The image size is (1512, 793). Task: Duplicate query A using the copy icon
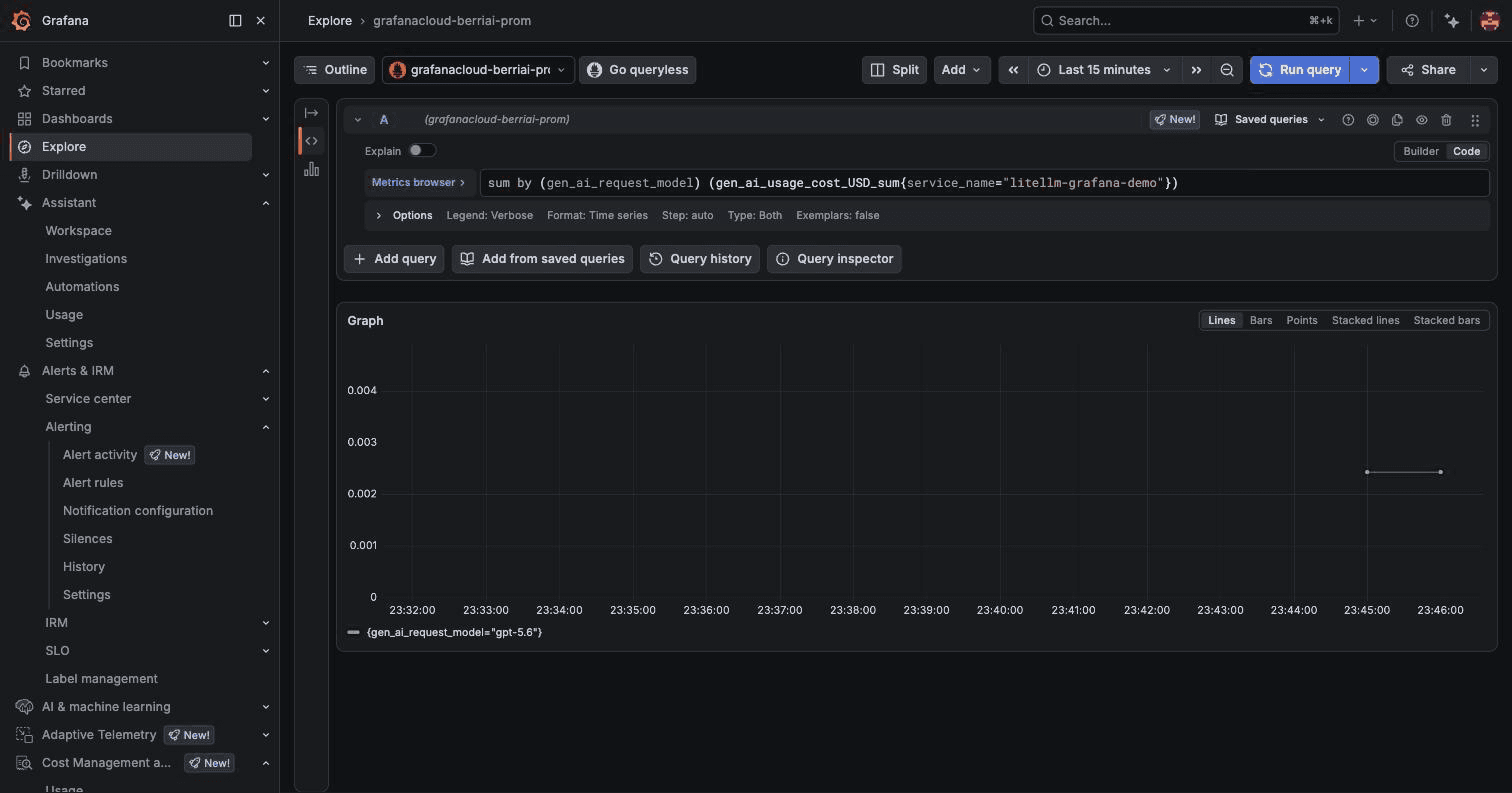(1397, 120)
